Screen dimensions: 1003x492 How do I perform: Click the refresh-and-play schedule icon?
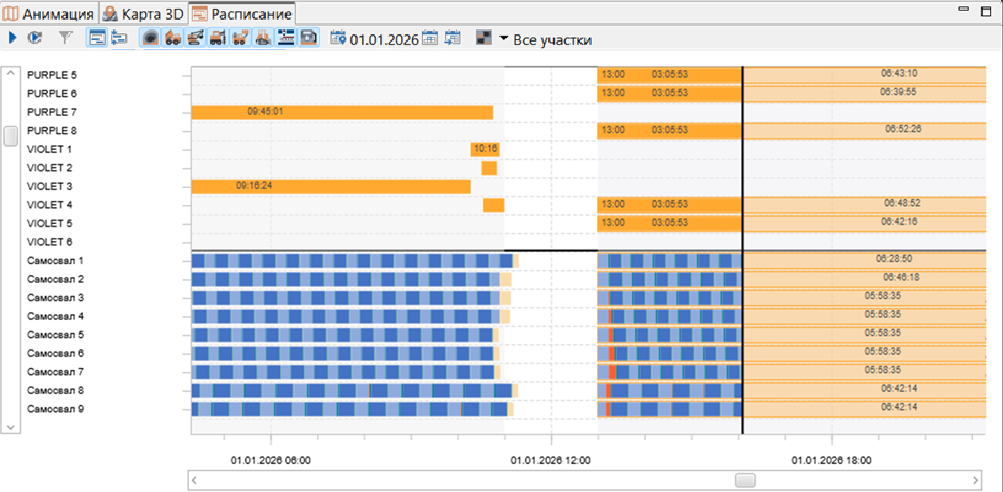[35, 38]
